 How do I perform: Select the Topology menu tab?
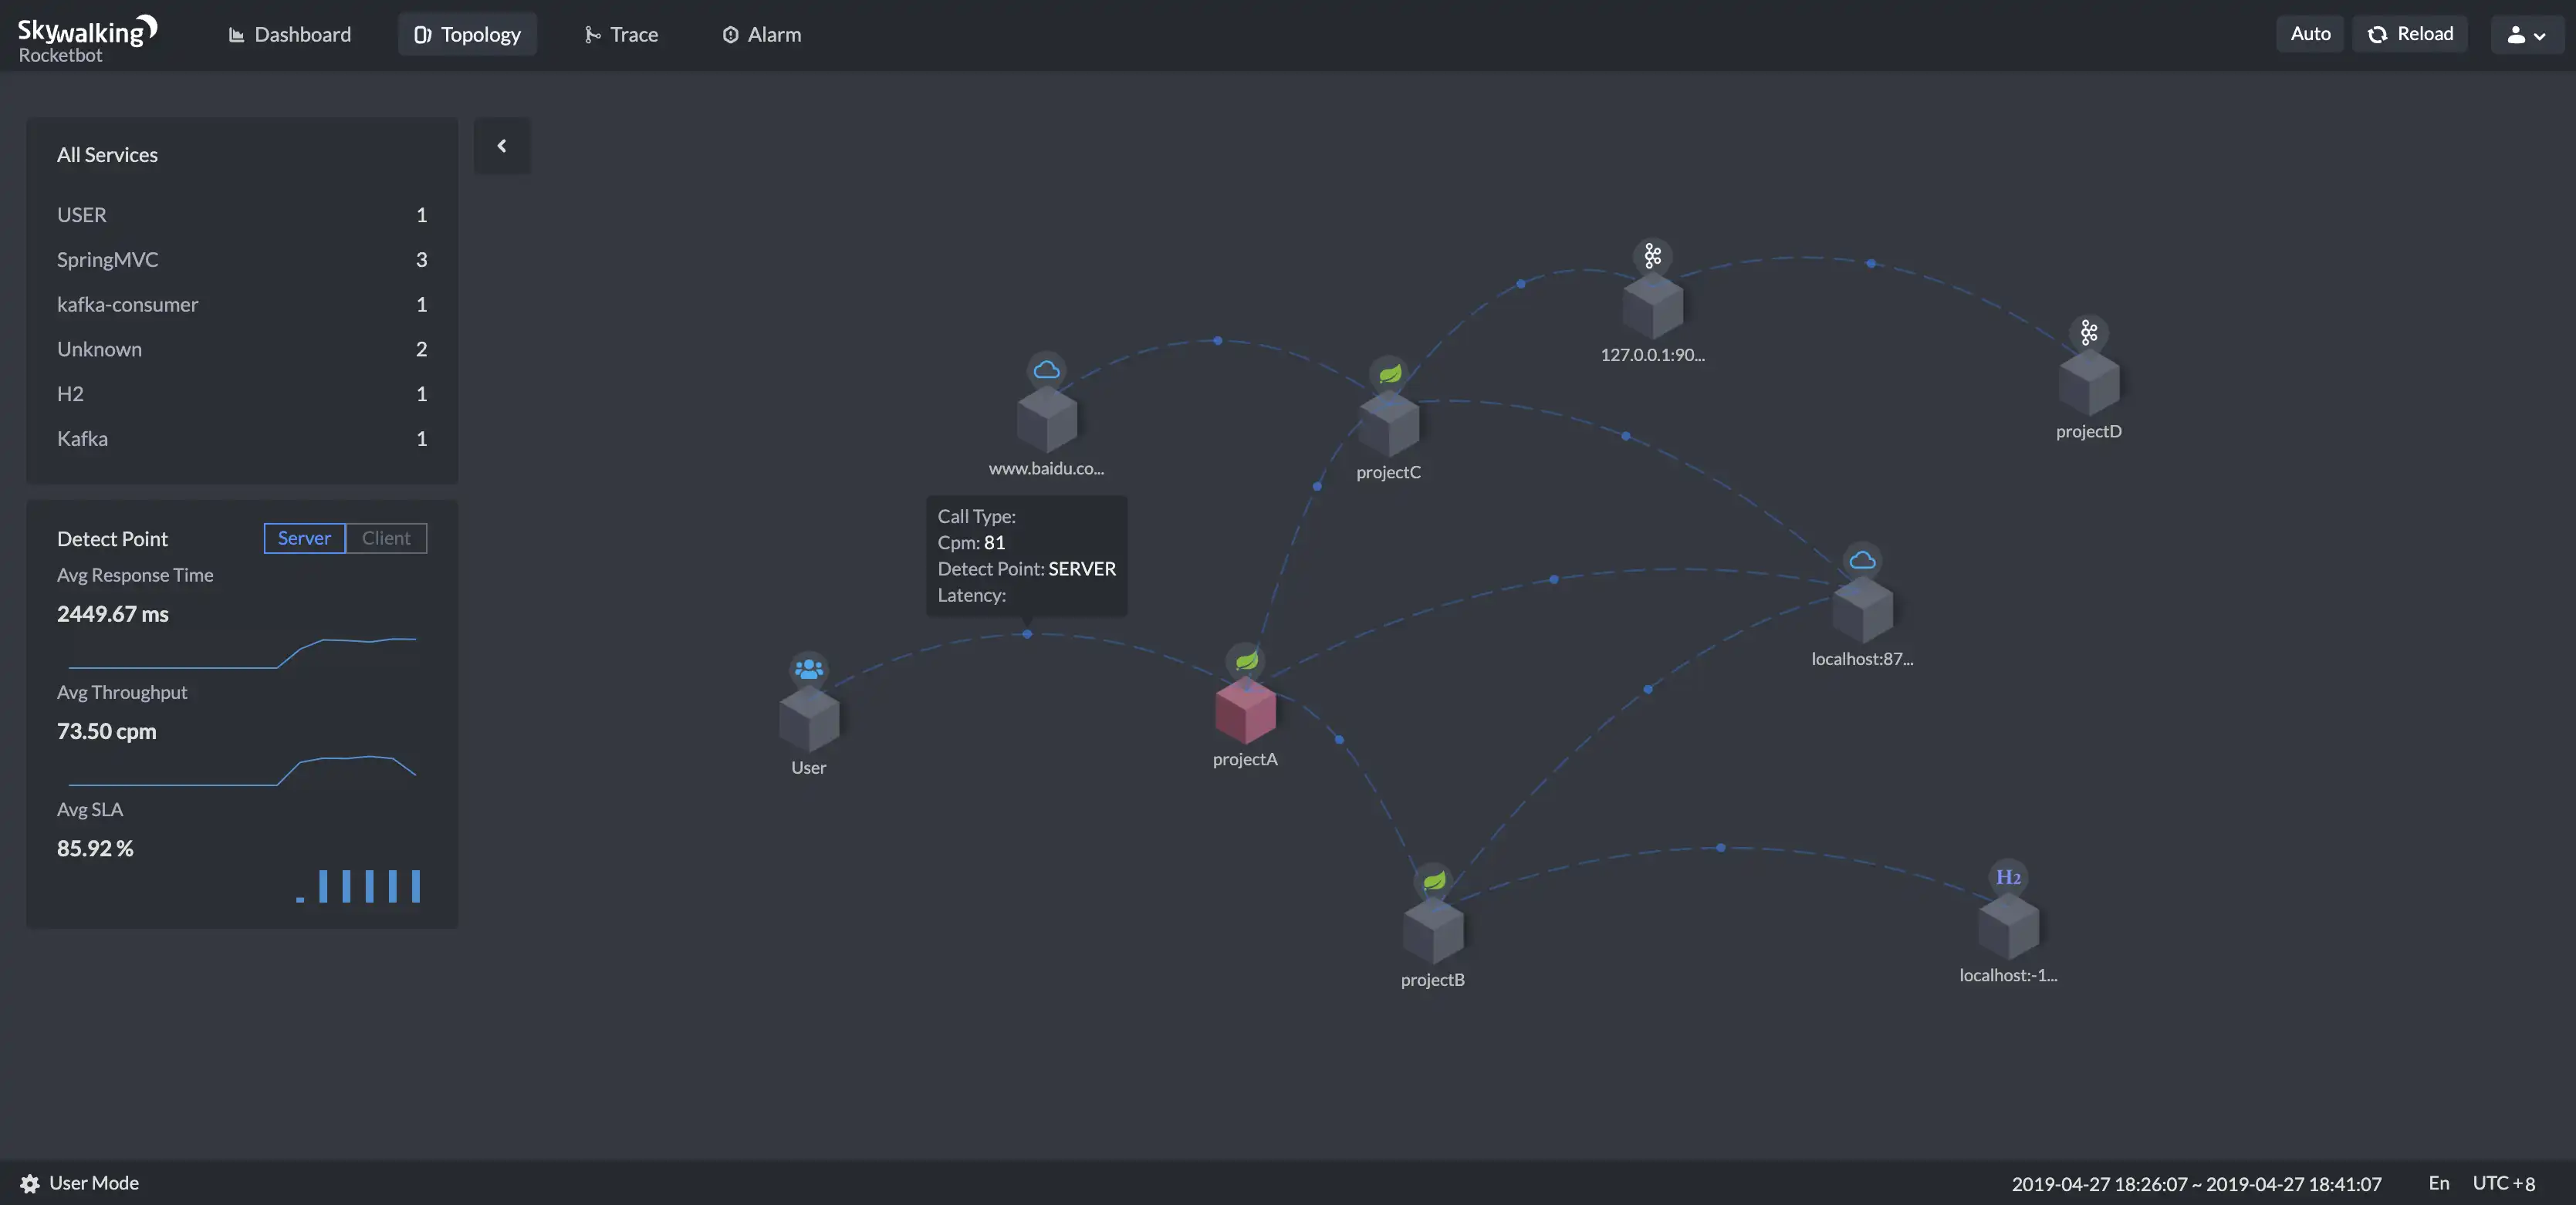[x=468, y=33]
